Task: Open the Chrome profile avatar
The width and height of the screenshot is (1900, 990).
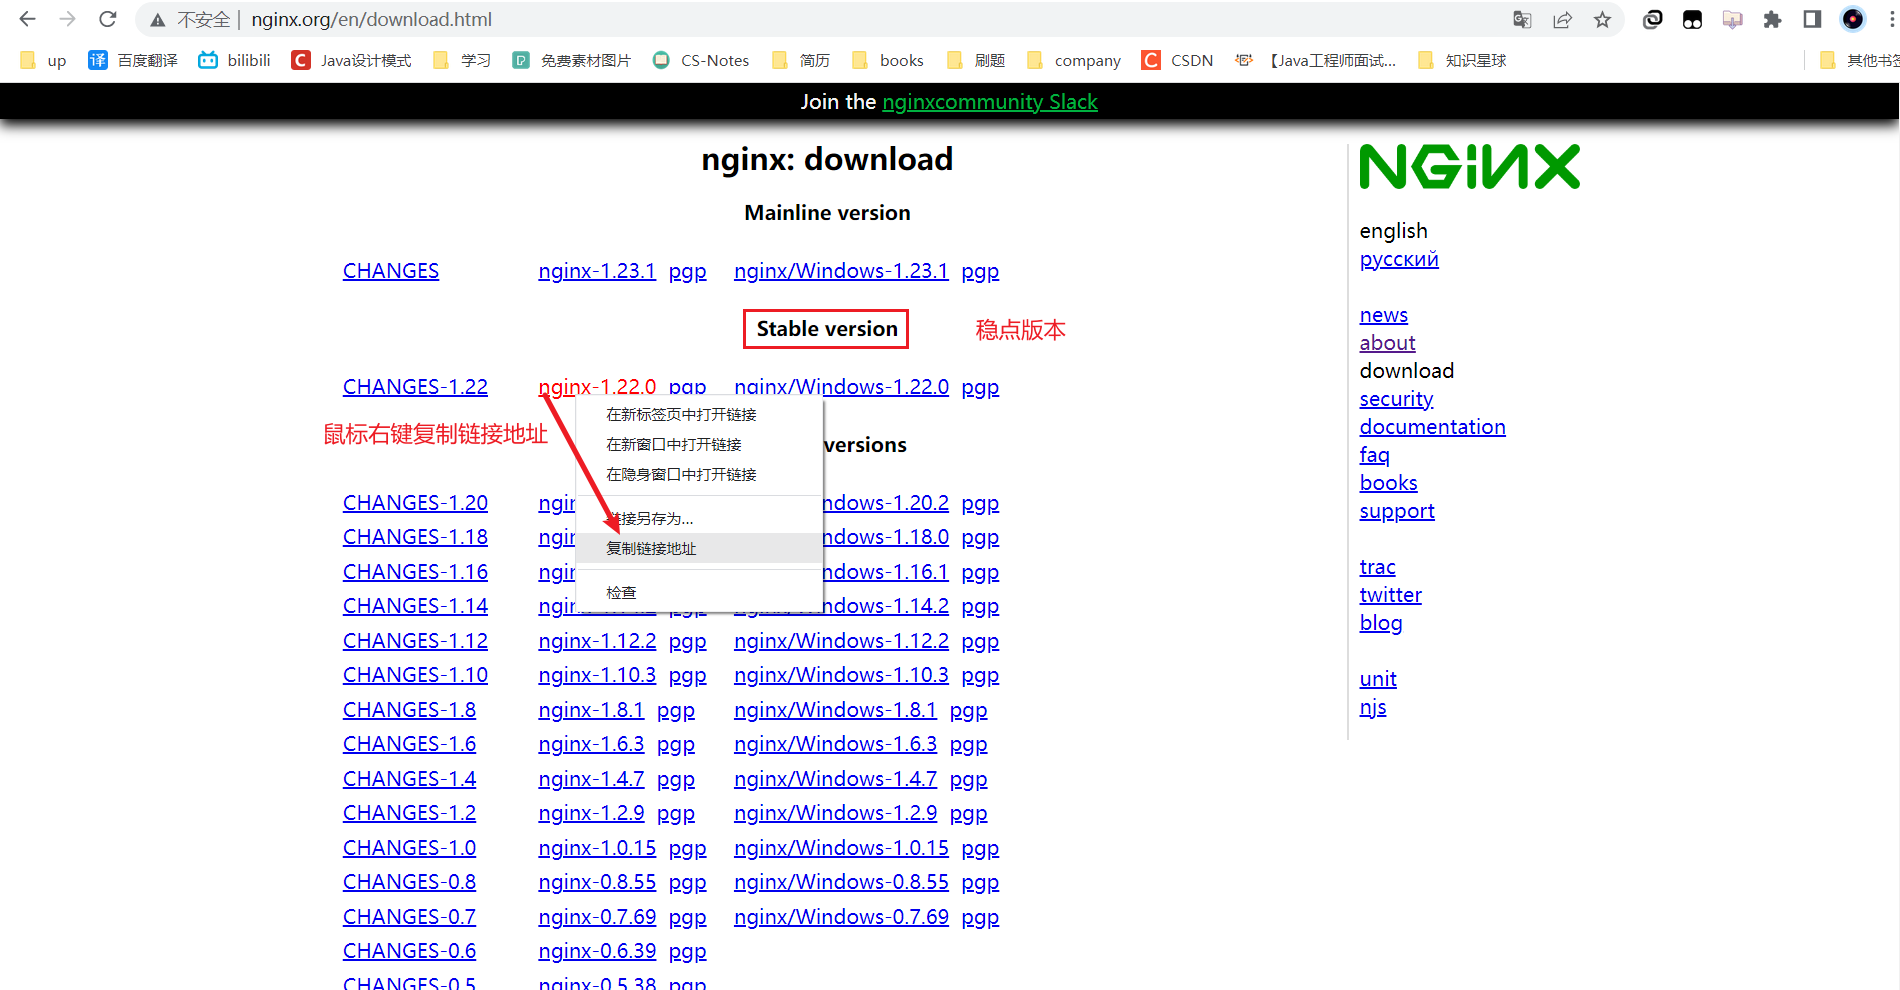Action: pos(1853,20)
